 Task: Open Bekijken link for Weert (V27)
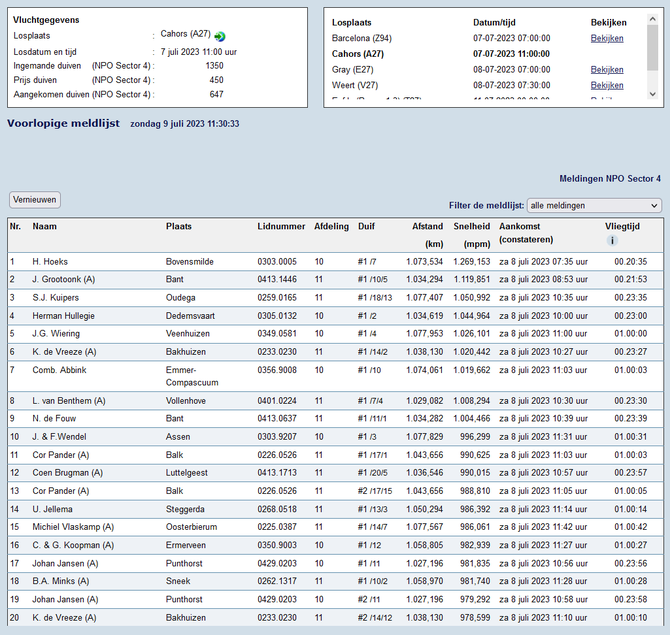coord(607,85)
